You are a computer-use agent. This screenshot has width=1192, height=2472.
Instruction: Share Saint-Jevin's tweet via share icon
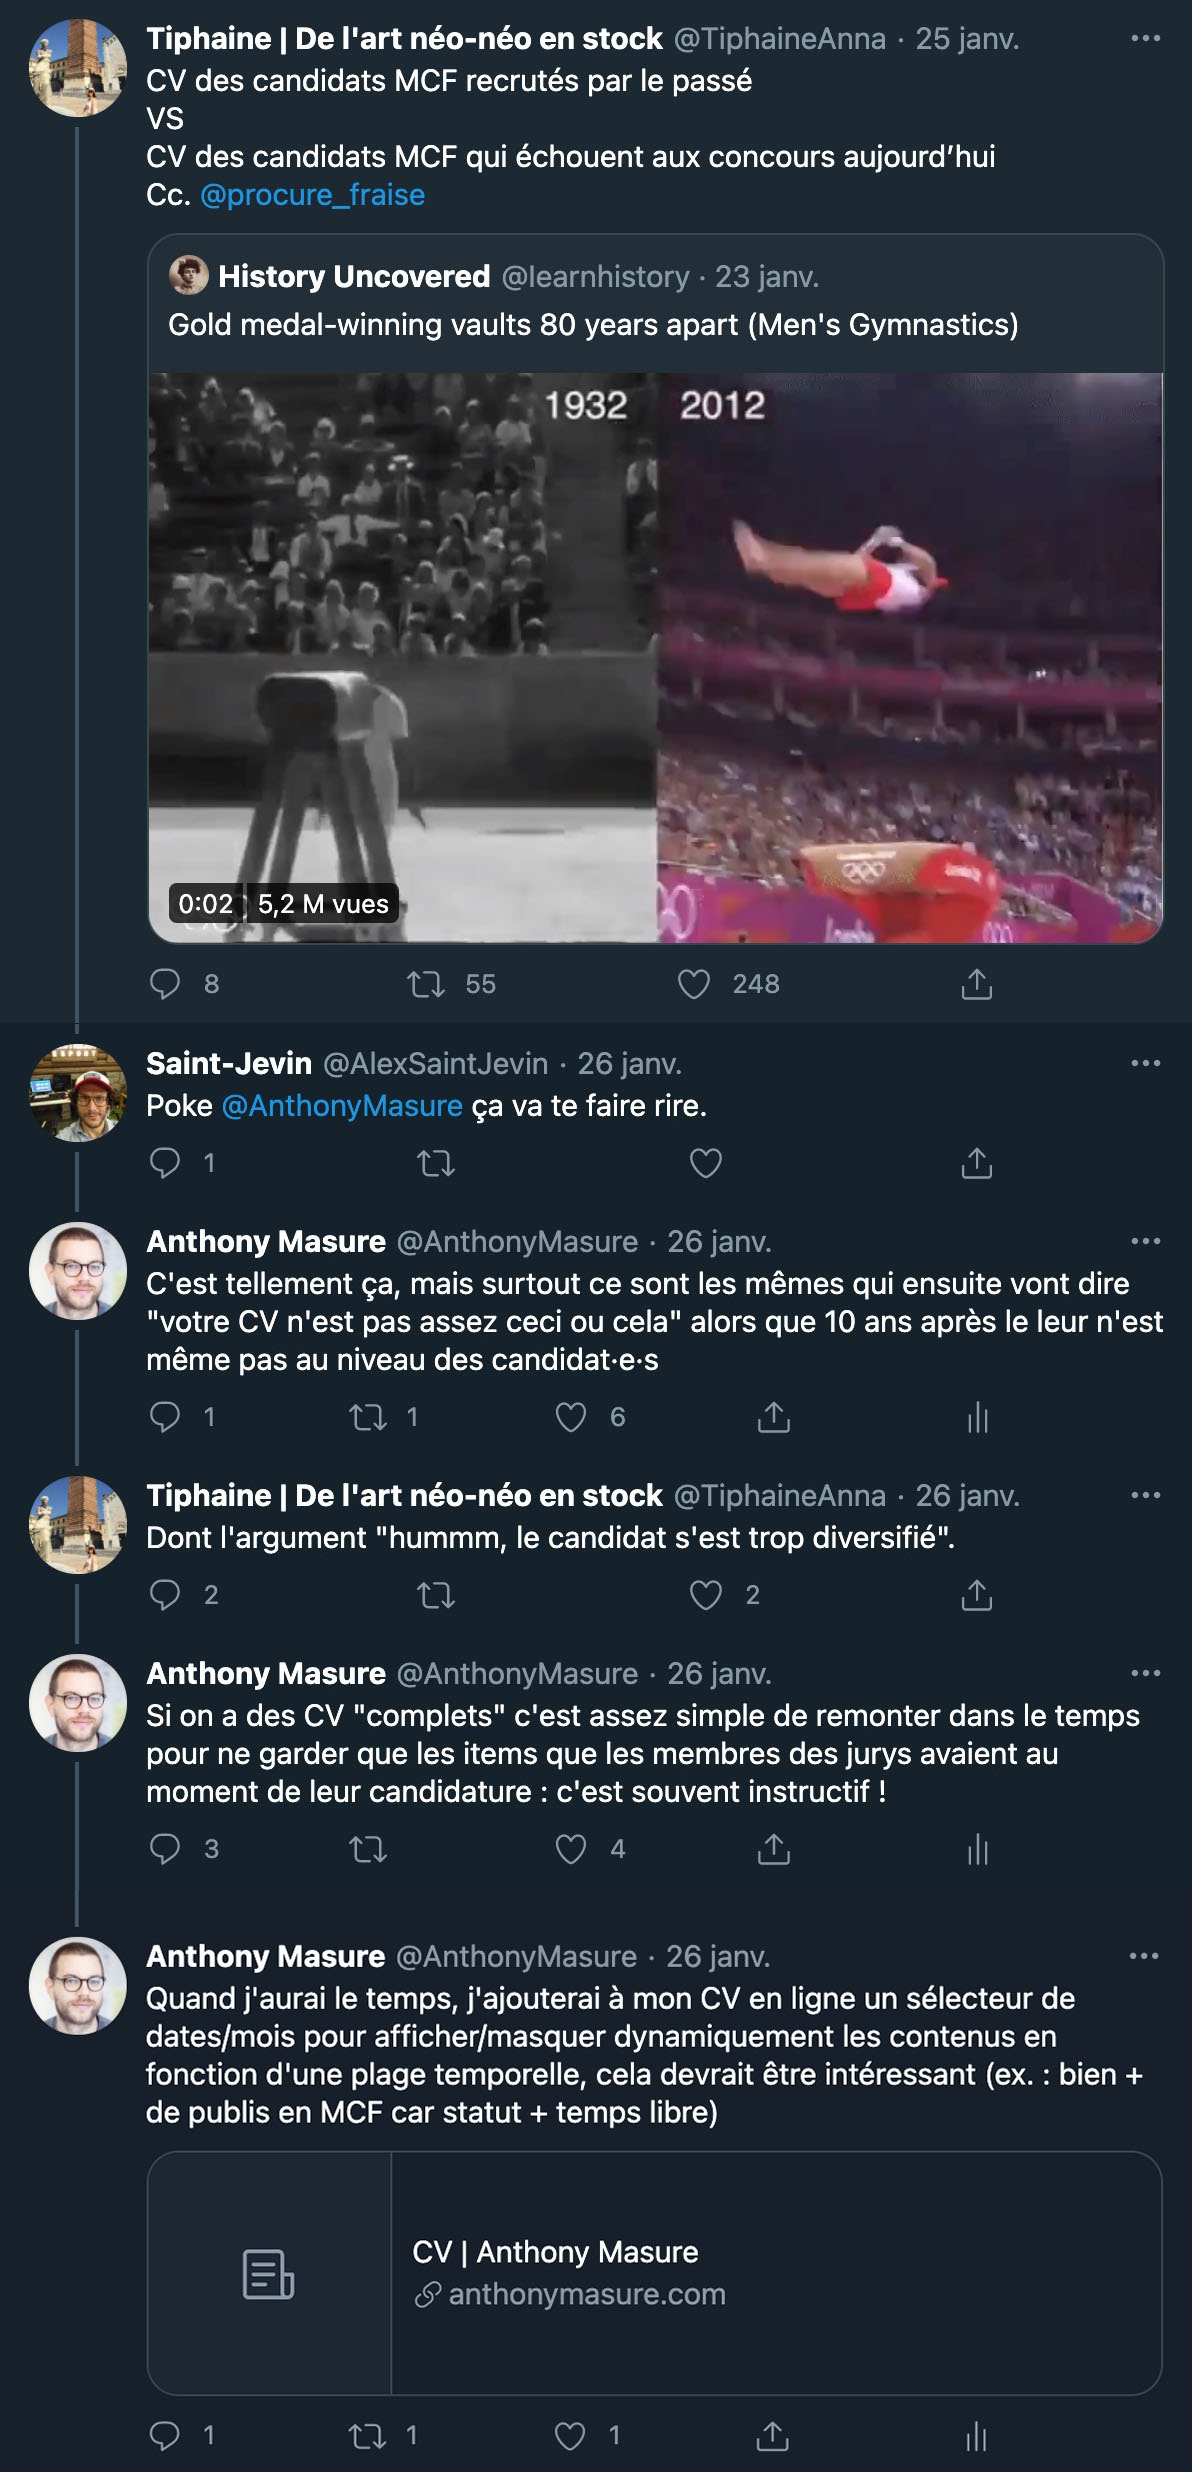tap(977, 1163)
